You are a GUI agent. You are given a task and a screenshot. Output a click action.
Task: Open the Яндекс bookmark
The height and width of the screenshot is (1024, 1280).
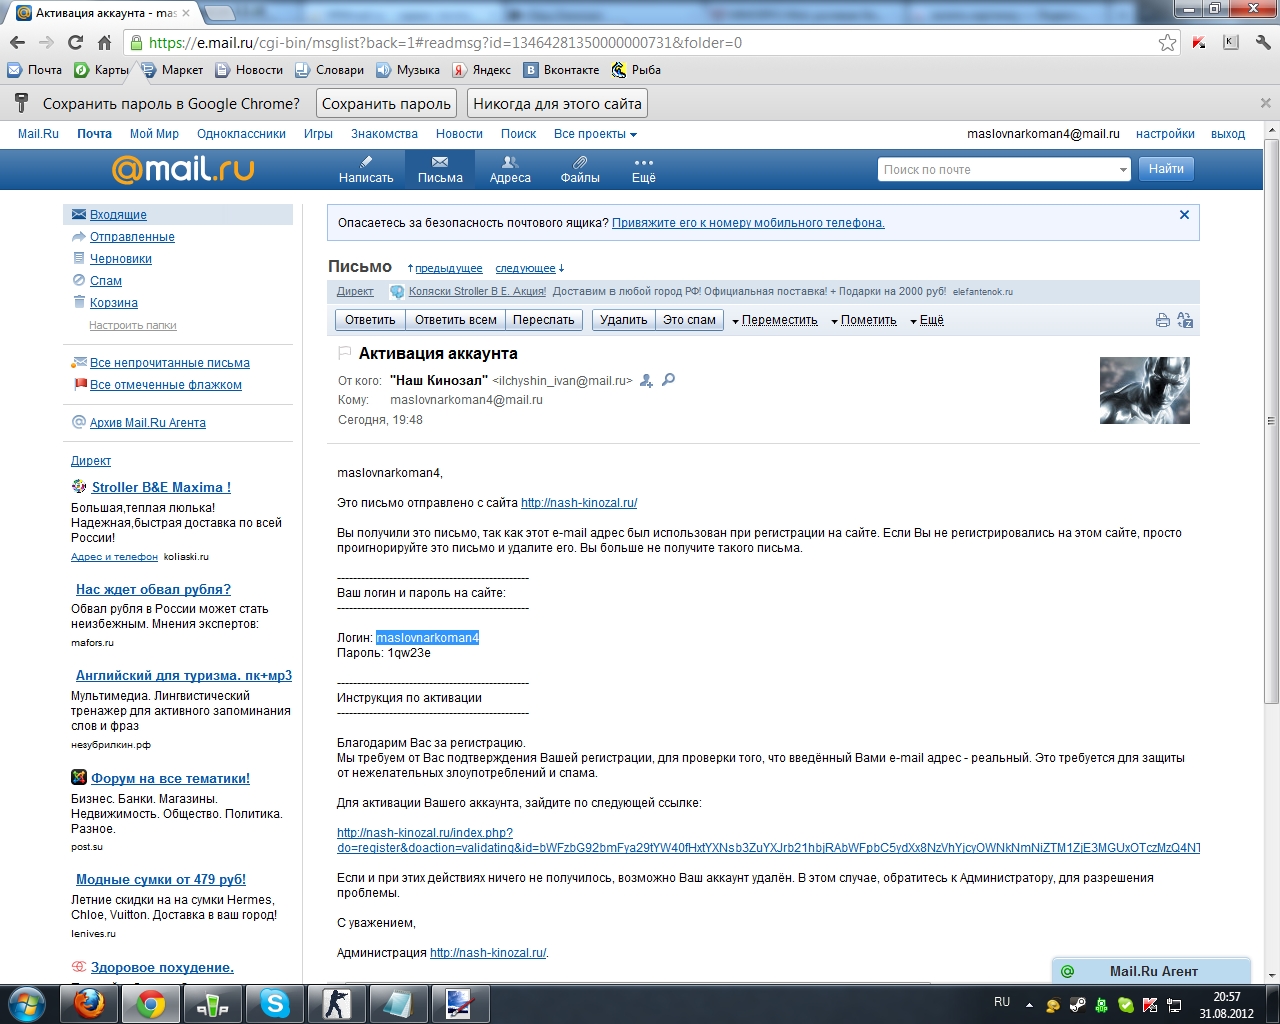pyautogui.click(x=481, y=70)
